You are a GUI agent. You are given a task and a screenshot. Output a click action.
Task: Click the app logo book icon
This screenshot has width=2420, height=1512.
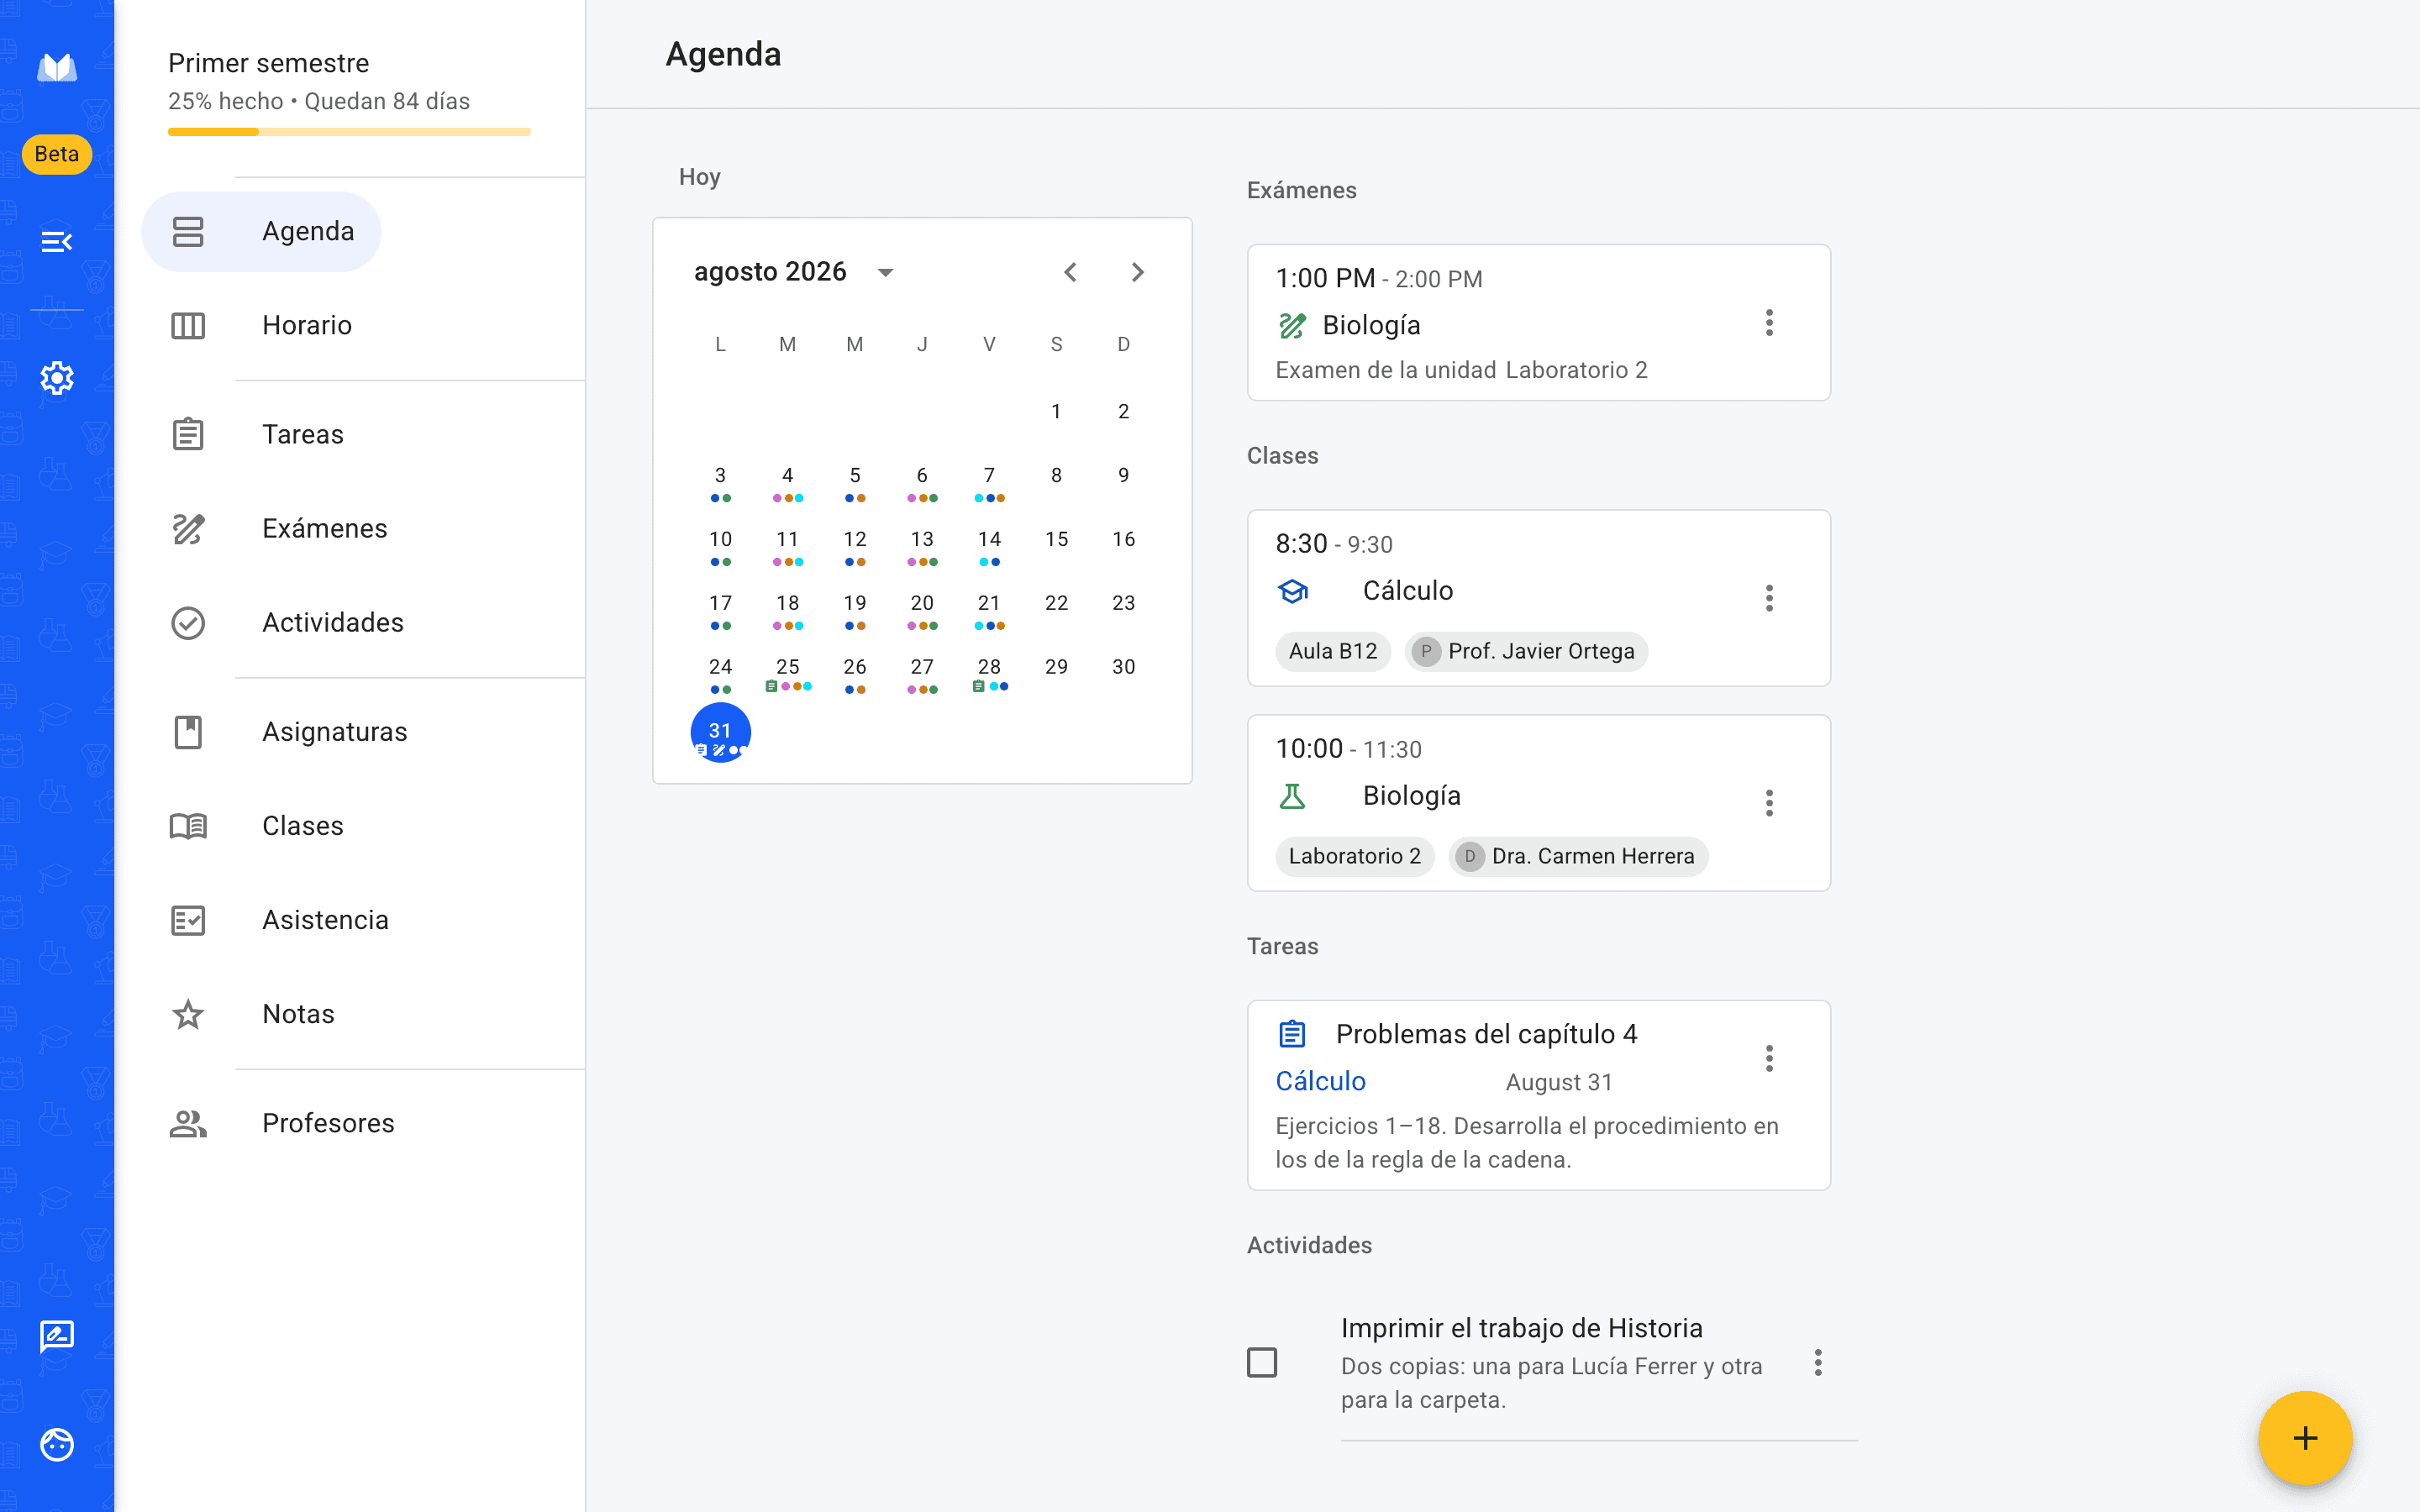pos(57,68)
